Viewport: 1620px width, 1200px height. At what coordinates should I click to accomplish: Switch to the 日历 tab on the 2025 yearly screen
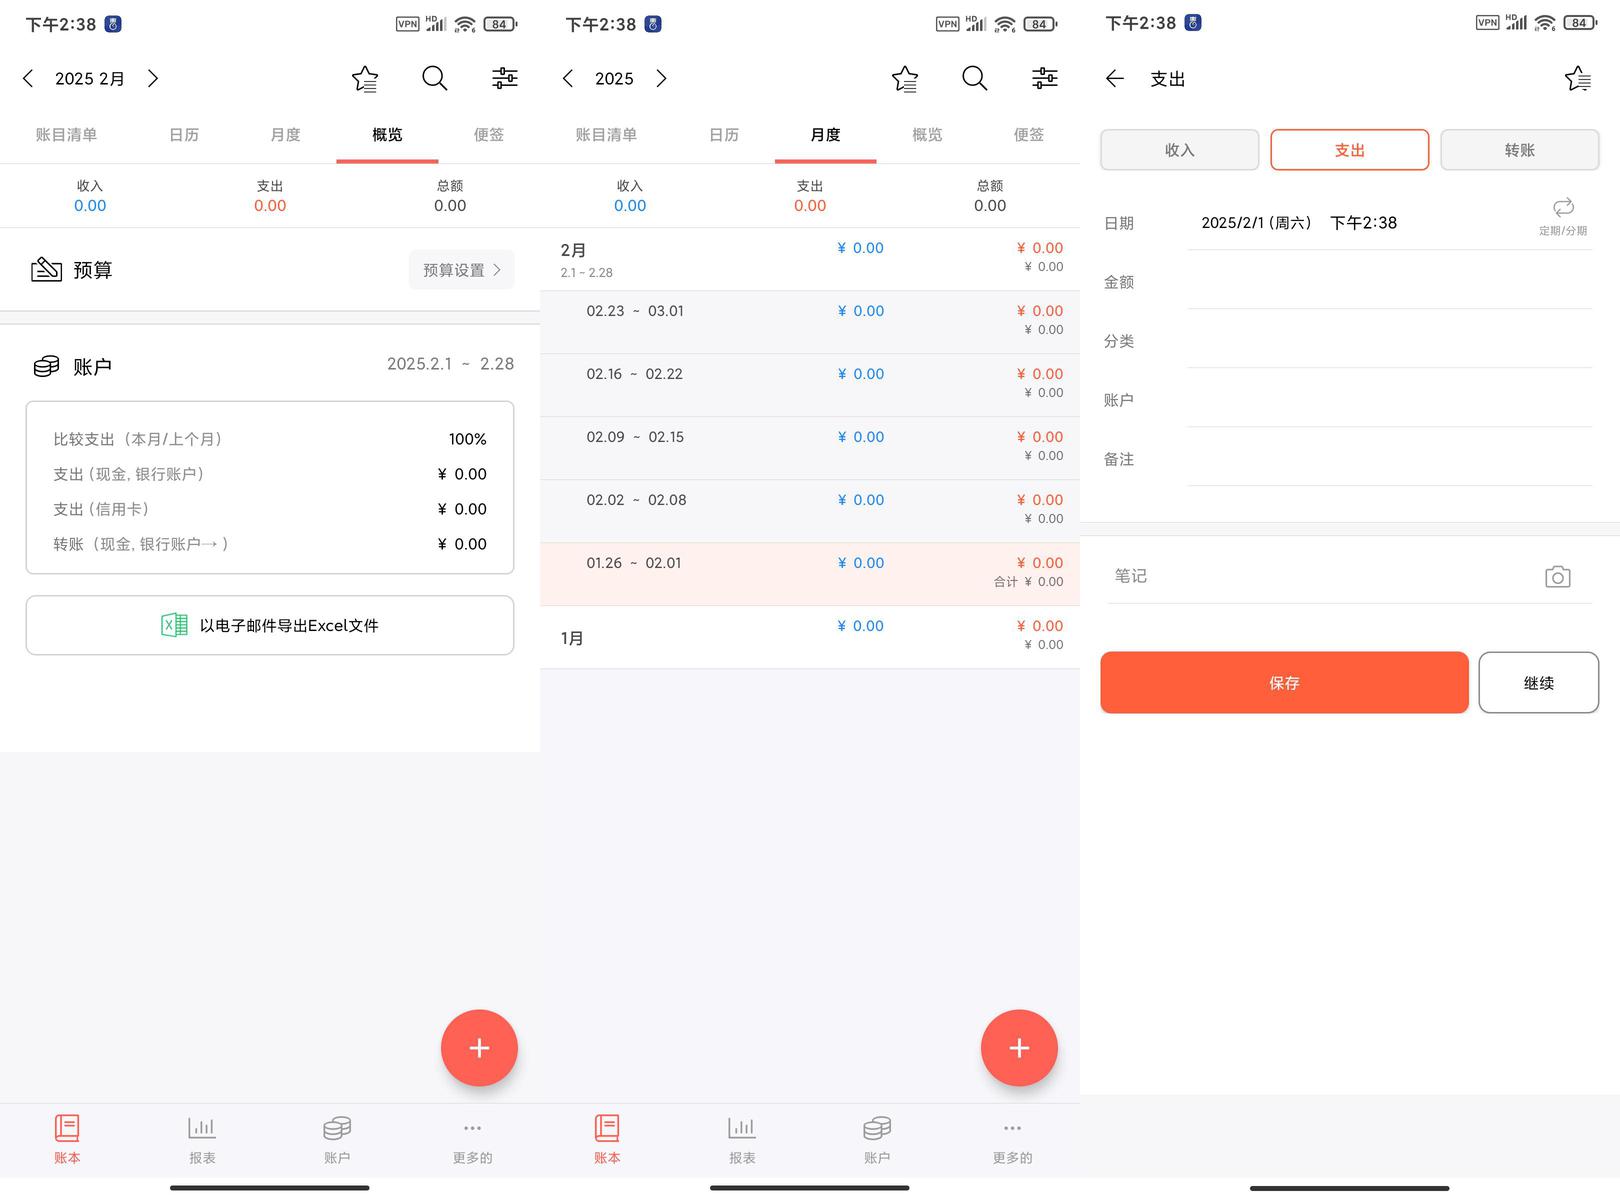coord(723,135)
